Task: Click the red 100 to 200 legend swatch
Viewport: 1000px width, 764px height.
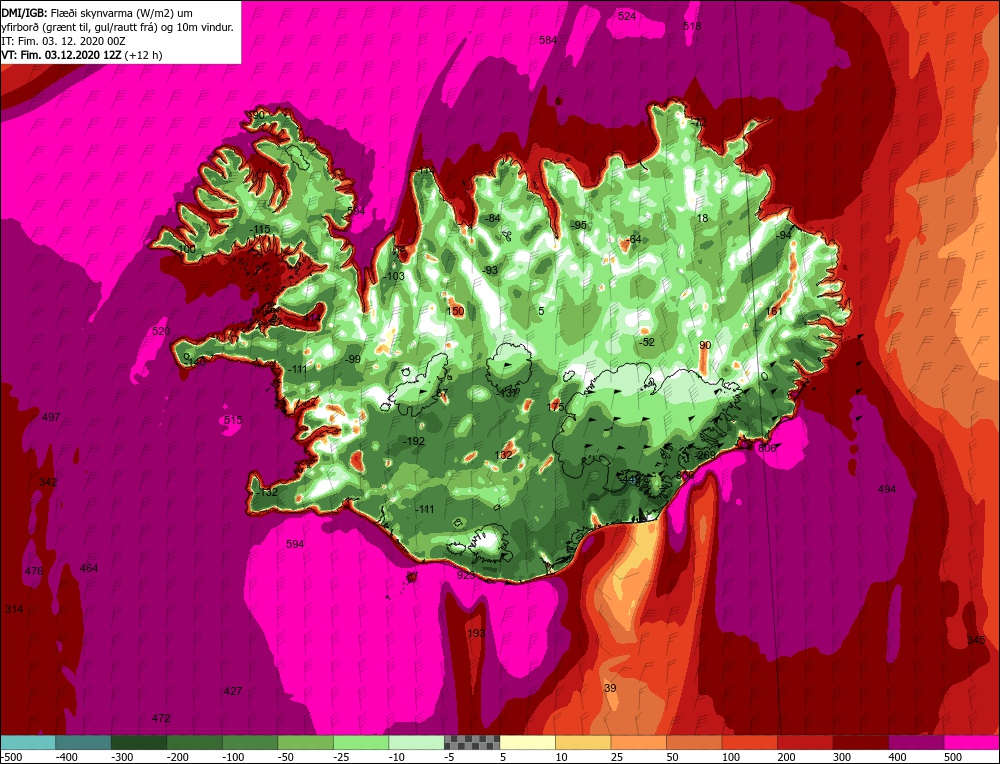Action: (749, 742)
